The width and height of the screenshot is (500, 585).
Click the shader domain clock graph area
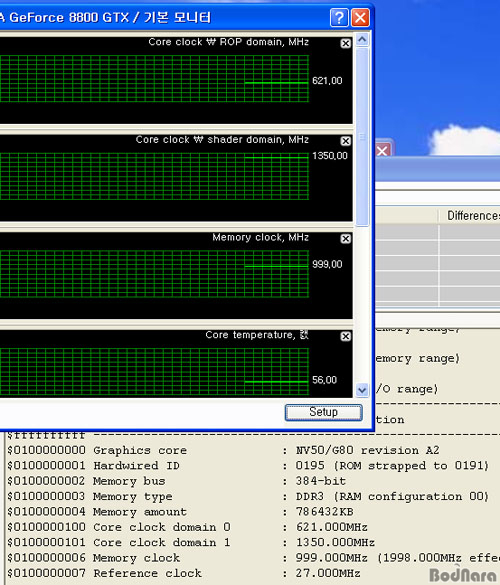[154, 176]
